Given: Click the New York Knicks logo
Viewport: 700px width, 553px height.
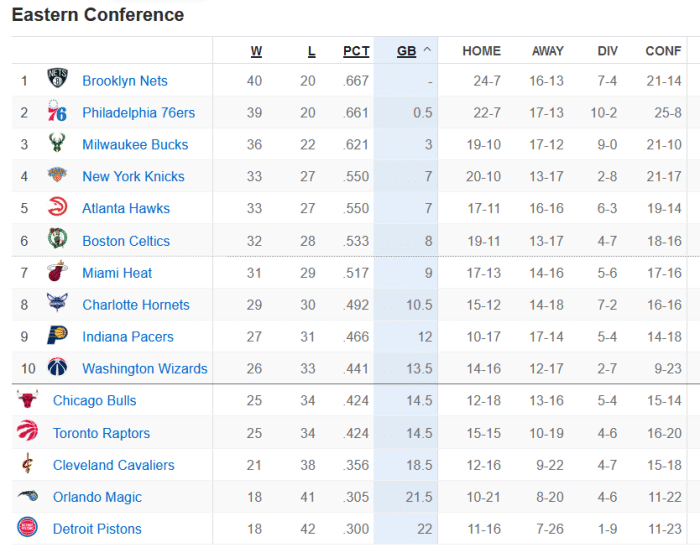Looking at the screenshot, I should [57, 176].
